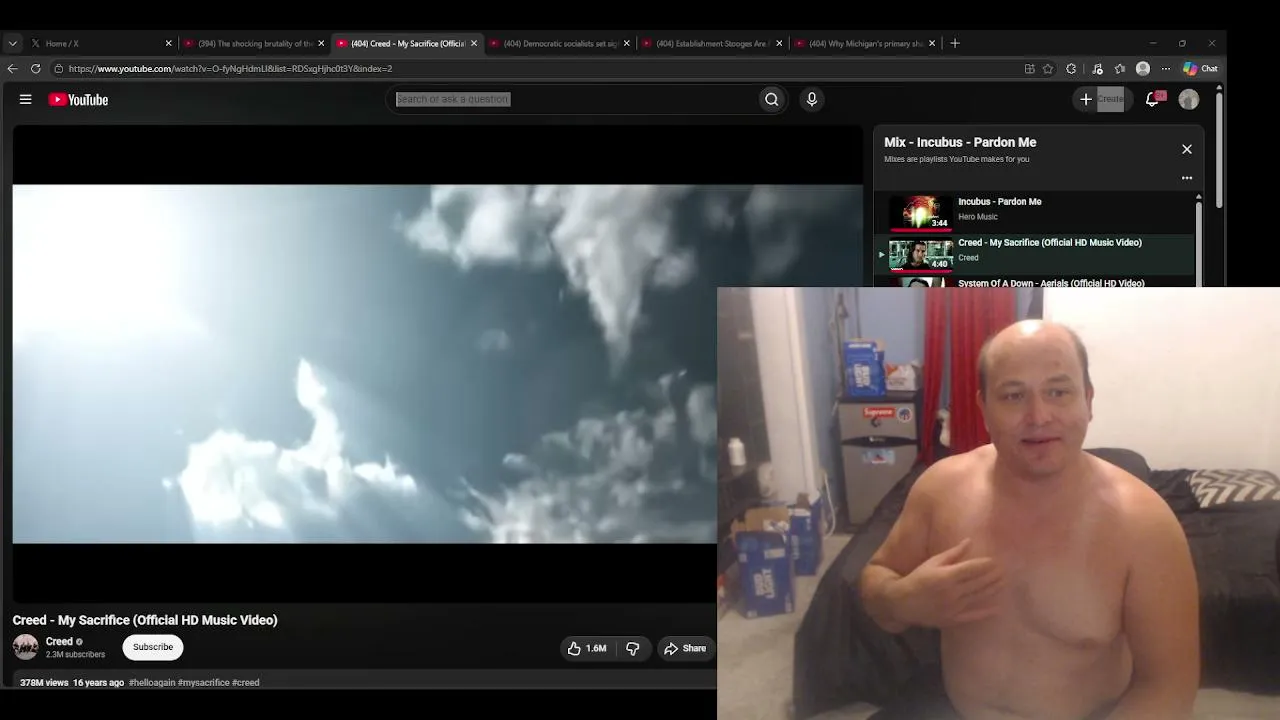The width and height of the screenshot is (1280, 720).
Task: Like the Creed video (1.6M)
Action: (587, 648)
